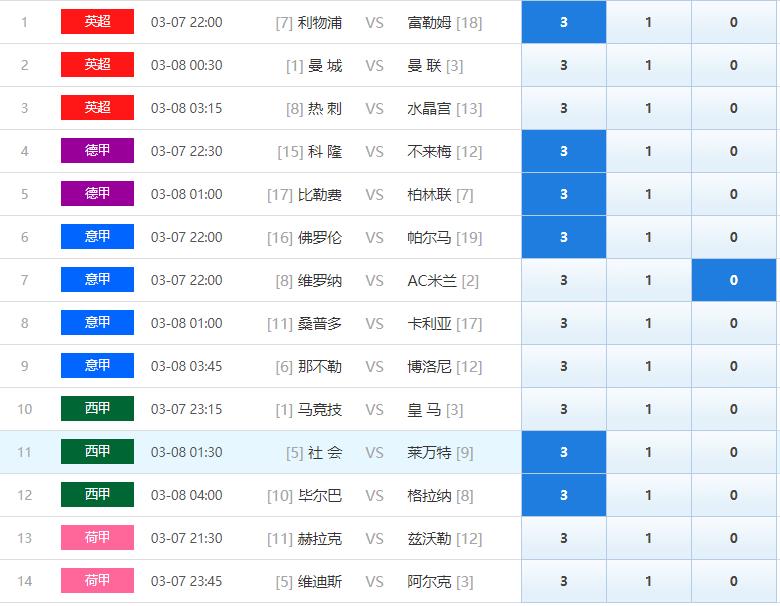Pick 0 for 赫拉克 vs 兹沃勒

click(734, 538)
